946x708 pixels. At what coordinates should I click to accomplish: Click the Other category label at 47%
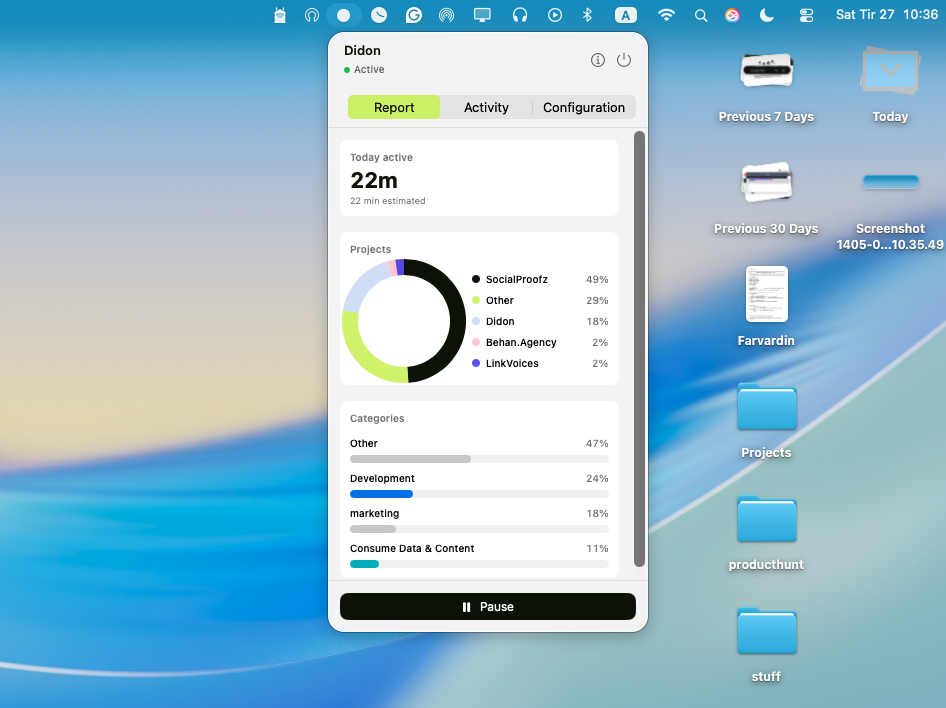click(364, 443)
